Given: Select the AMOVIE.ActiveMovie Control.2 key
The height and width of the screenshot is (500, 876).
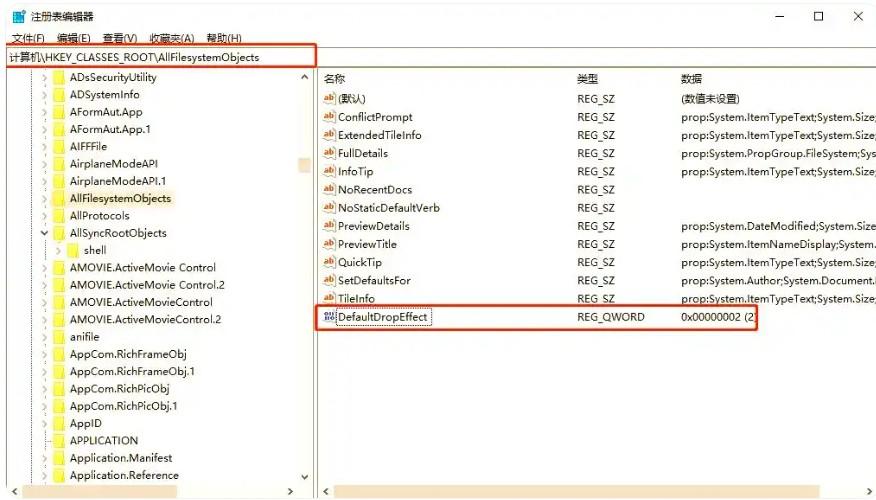Looking at the screenshot, I should (x=147, y=285).
